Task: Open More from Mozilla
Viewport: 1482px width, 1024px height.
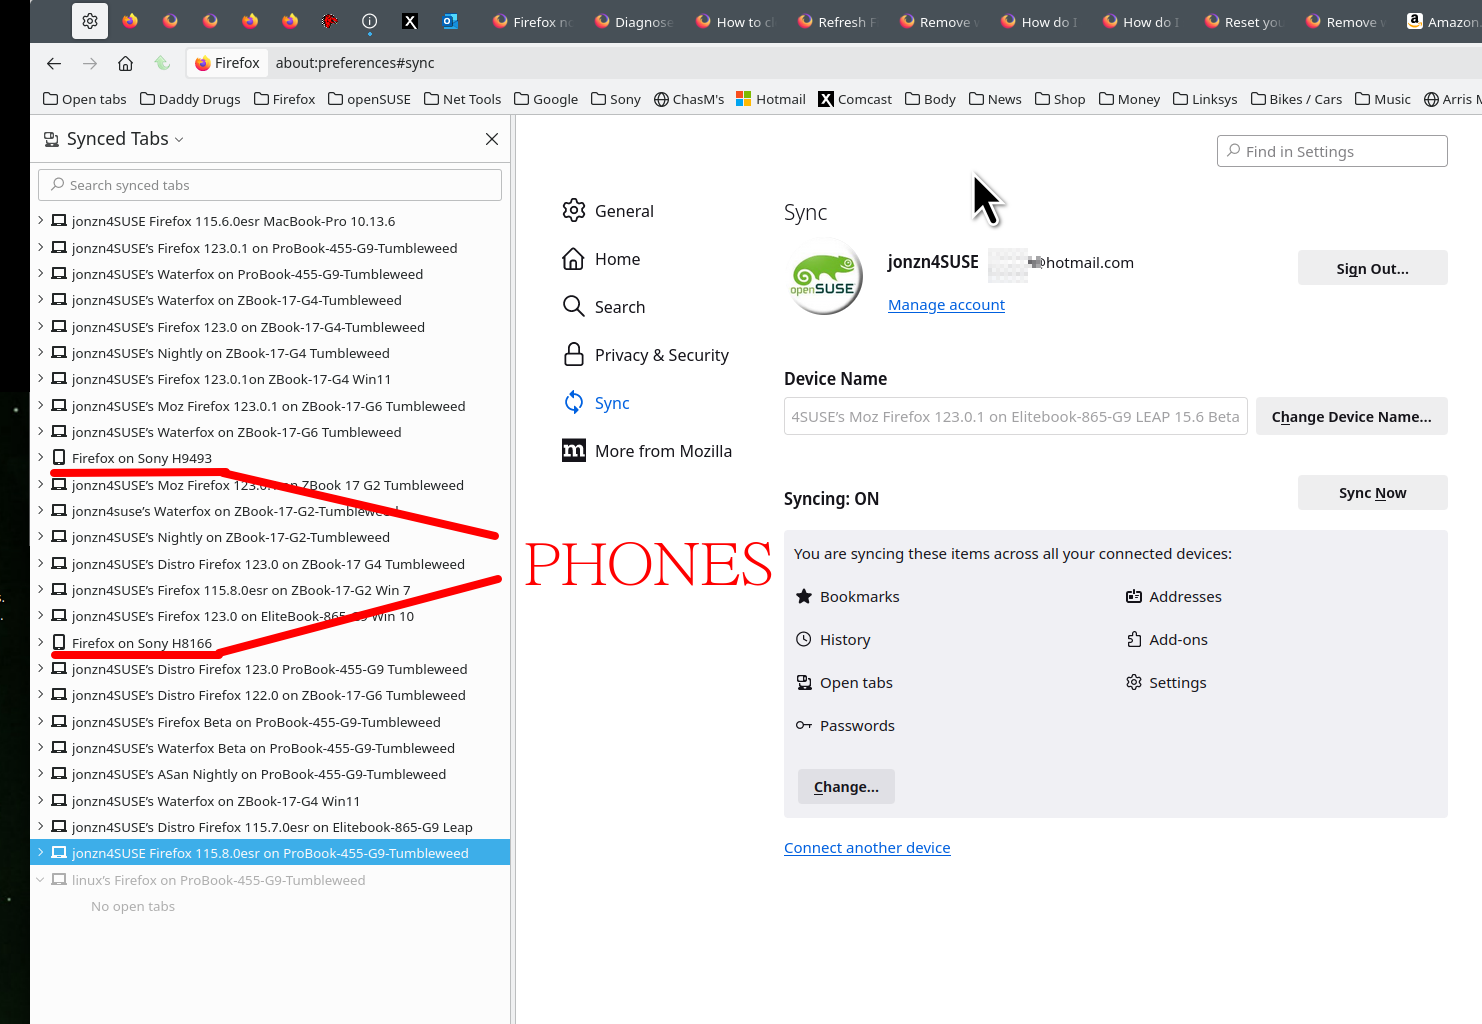Action: (x=647, y=451)
